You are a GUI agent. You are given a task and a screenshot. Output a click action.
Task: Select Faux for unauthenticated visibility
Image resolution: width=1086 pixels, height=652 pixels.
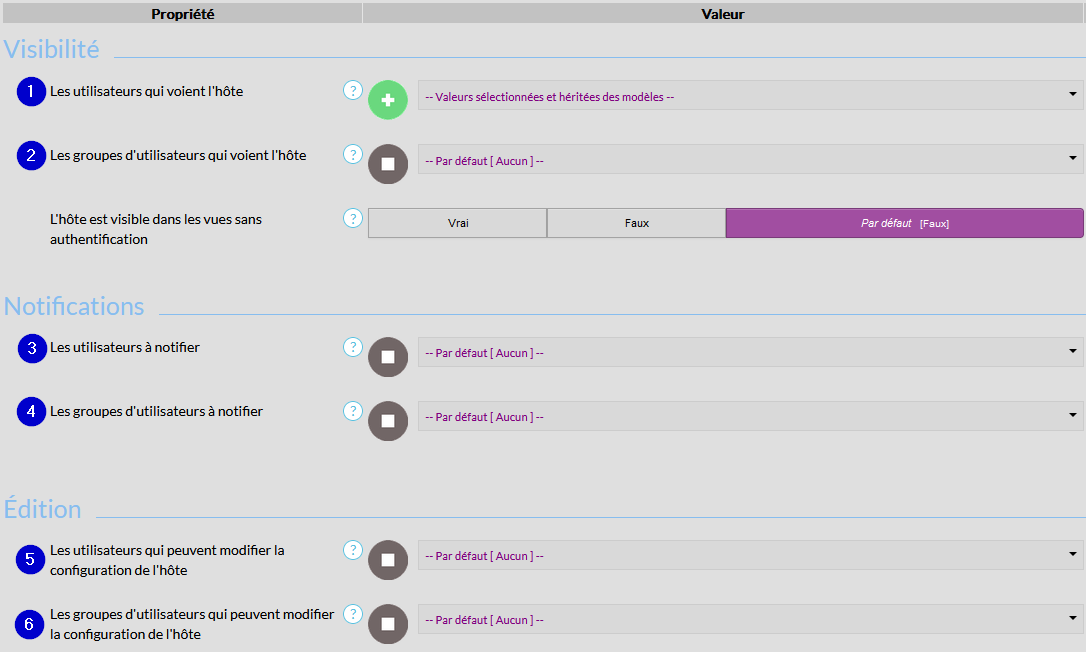coord(636,223)
